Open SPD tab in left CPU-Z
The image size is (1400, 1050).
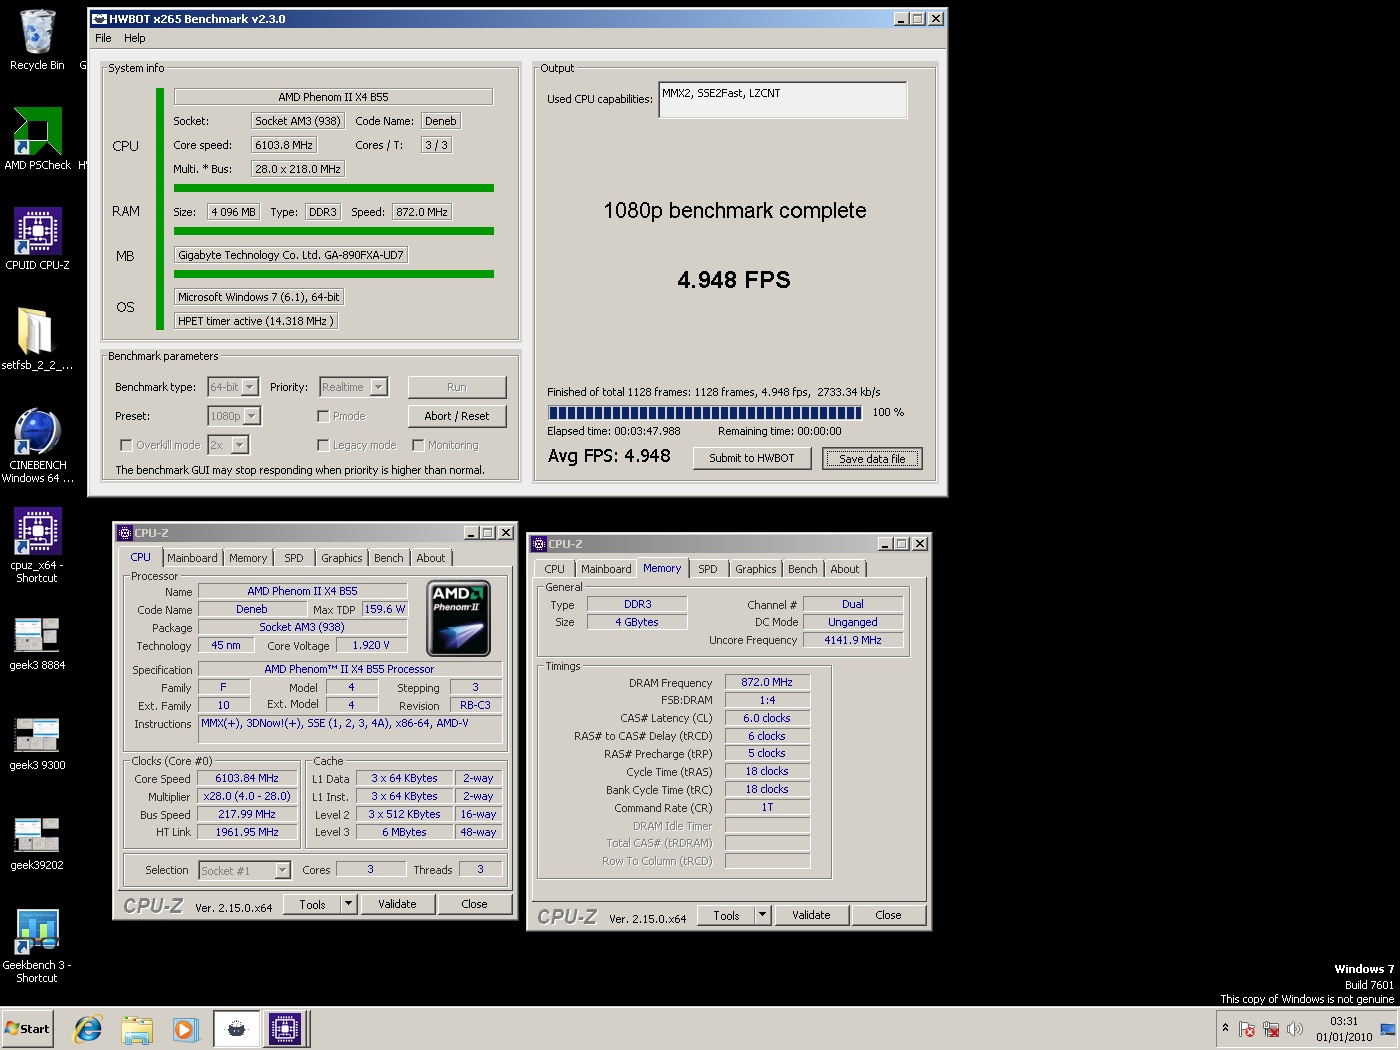click(x=294, y=558)
